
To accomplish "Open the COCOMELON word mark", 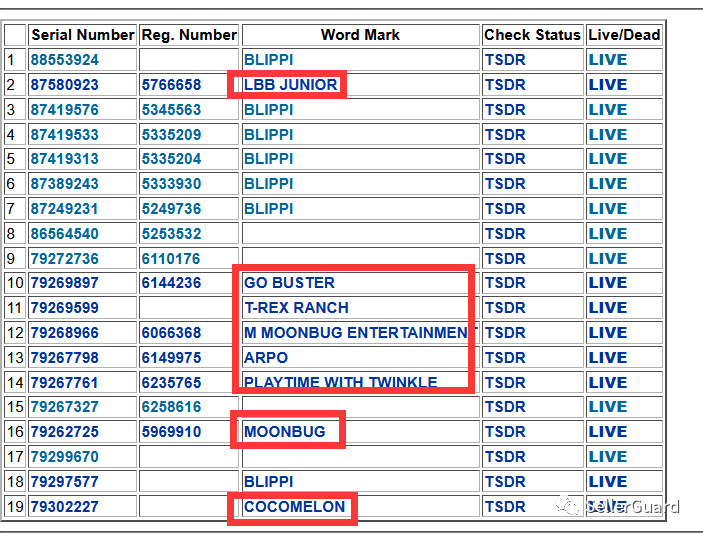I will click(295, 507).
